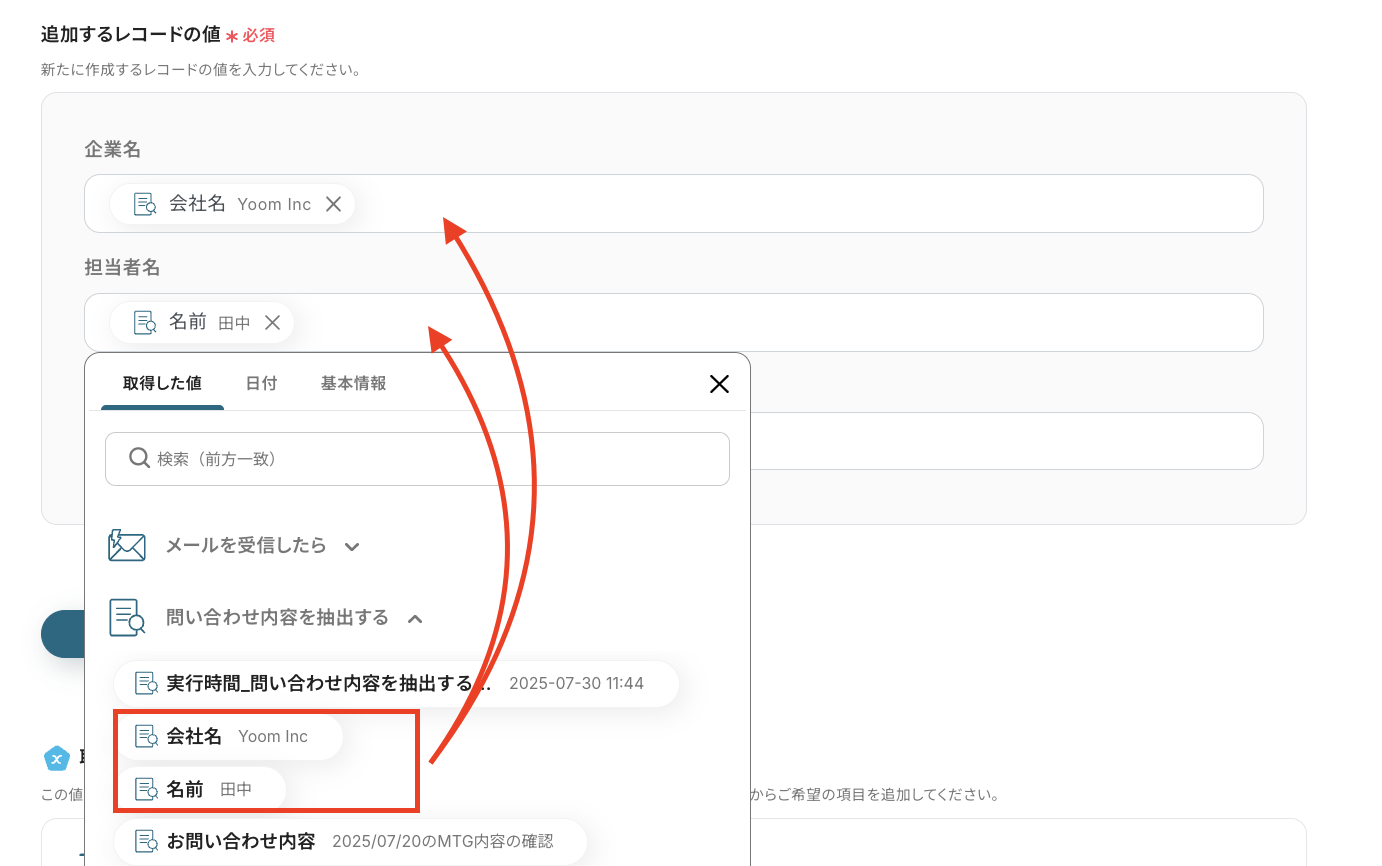Click the icon on お問い合わせ内容 list item
The width and height of the screenshot is (1382, 866).
point(147,842)
